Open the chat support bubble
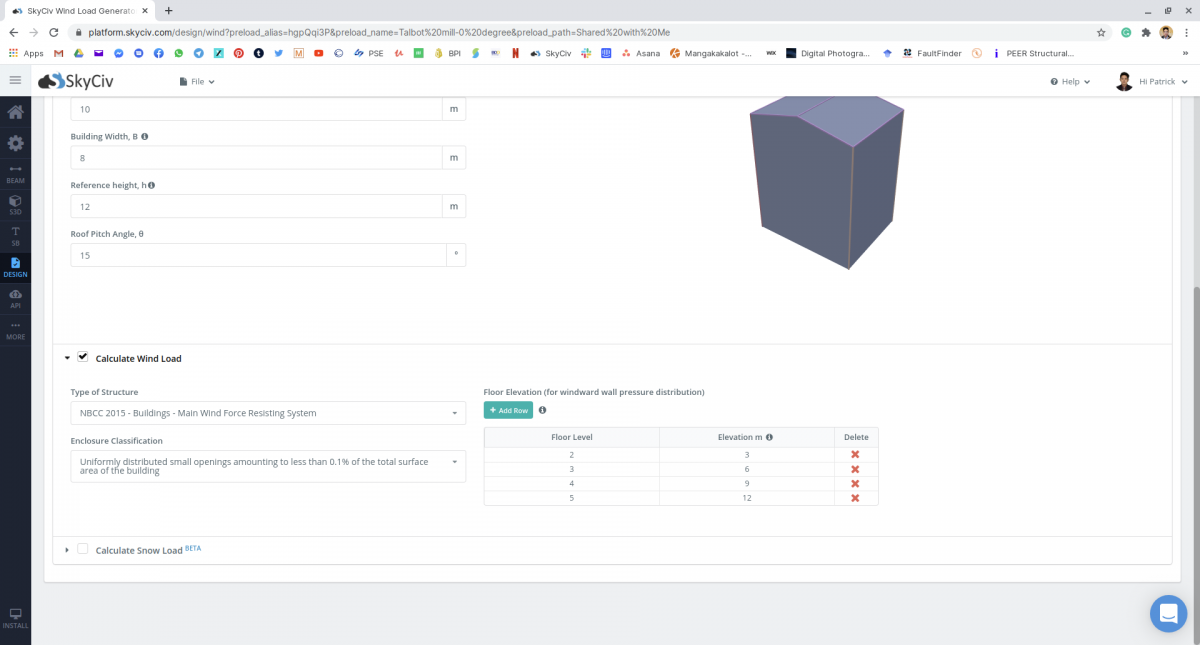The height and width of the screenshot is (645, 1200). 1167,613
